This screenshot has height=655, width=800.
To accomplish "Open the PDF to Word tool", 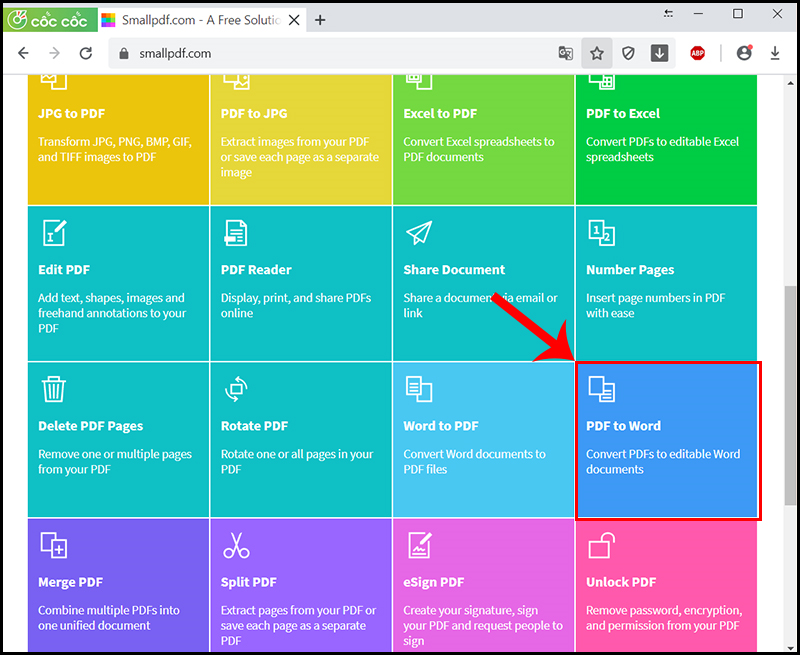I will tap(667, 440).
